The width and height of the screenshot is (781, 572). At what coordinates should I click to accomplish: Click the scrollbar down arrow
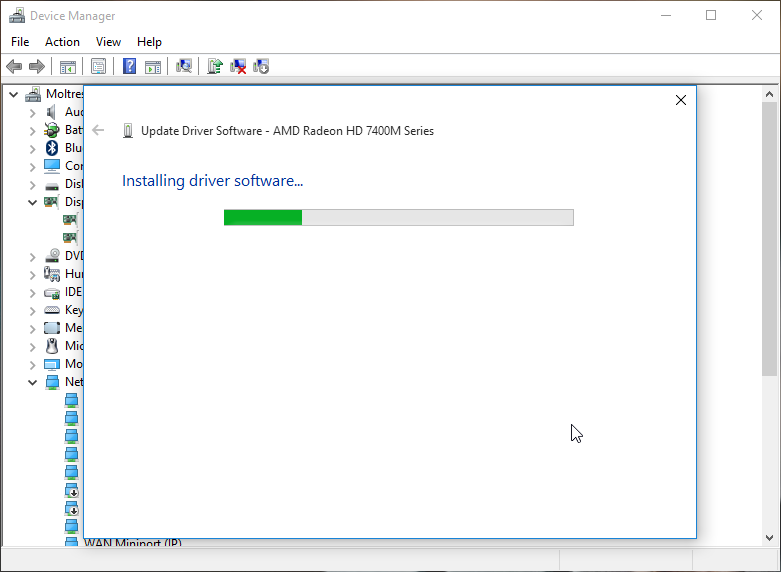769,538
